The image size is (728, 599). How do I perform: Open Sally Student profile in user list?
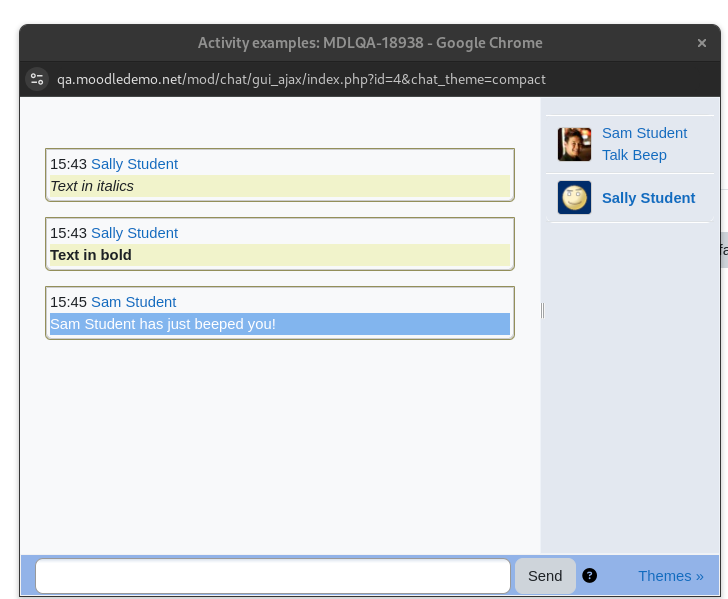(x=649, y=198)
